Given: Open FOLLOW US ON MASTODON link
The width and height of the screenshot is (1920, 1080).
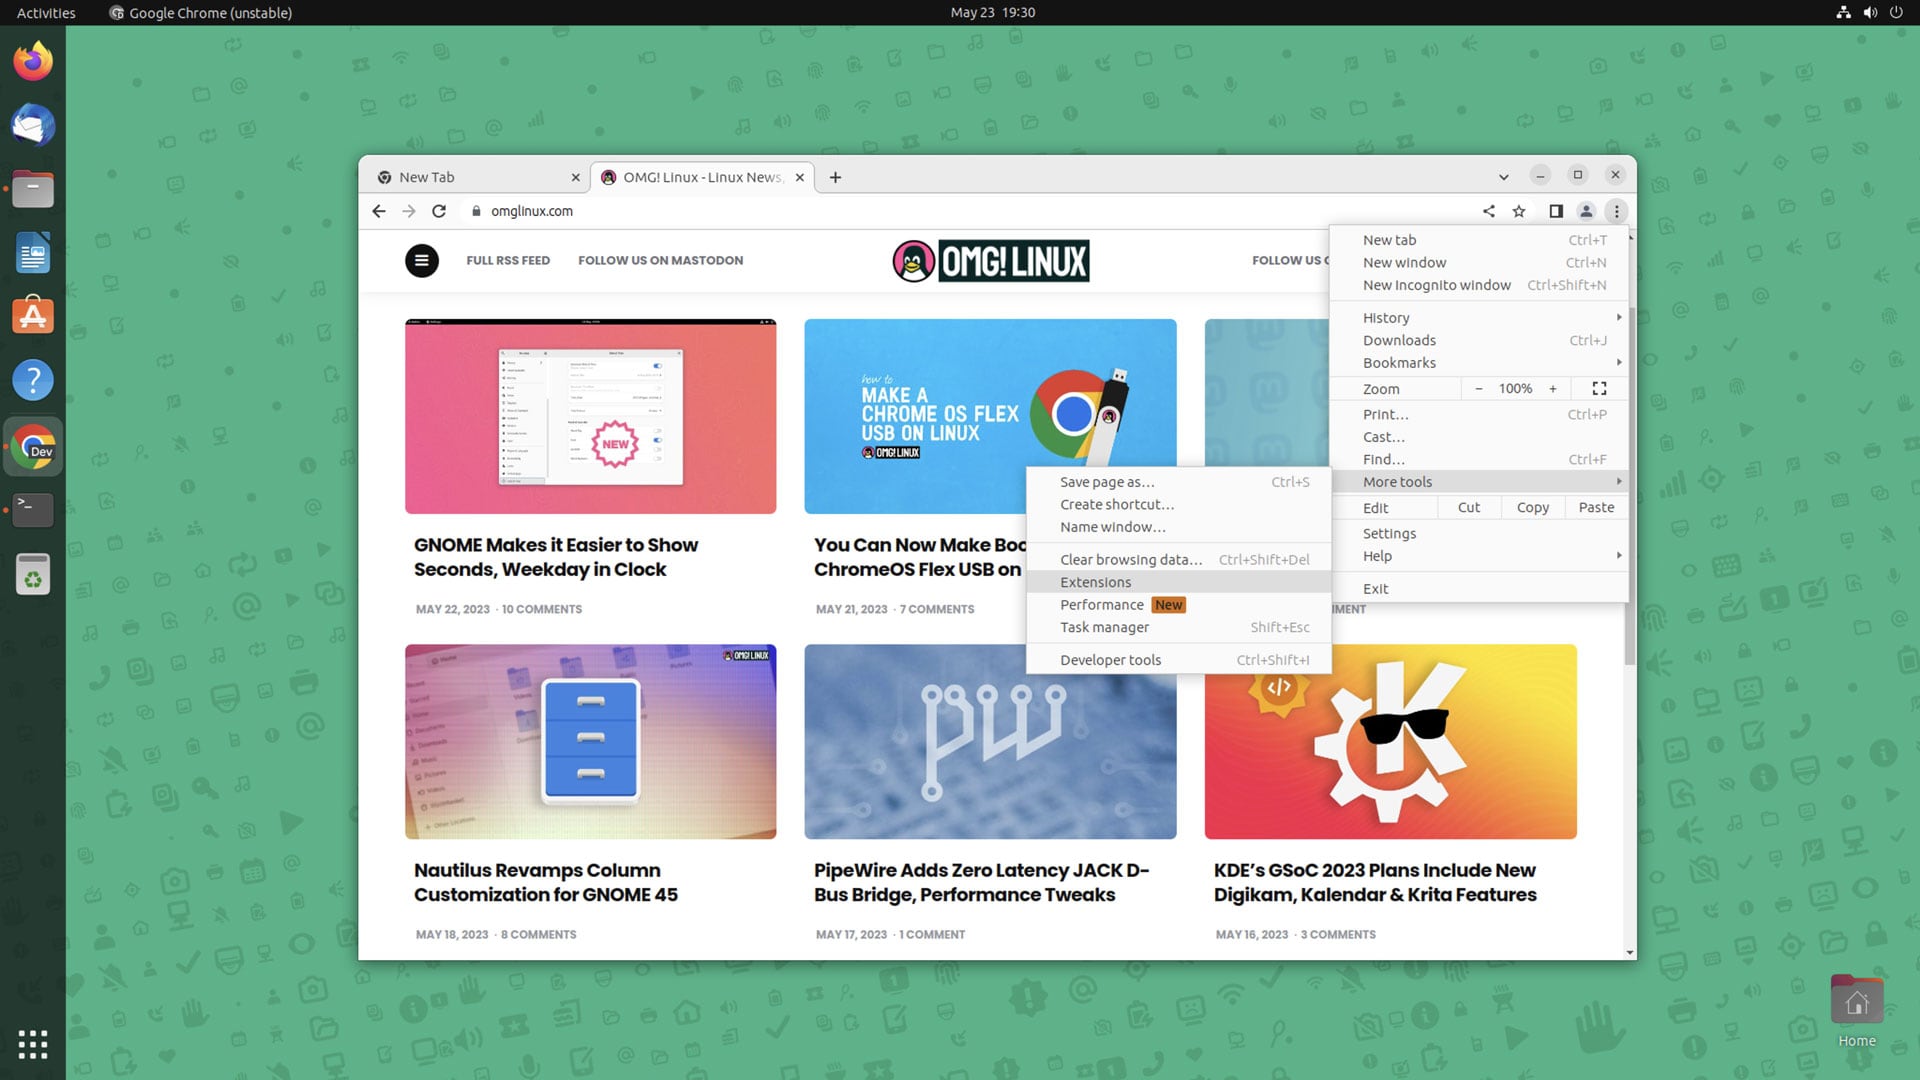Looking at the screenshot, I should point(660,261).
